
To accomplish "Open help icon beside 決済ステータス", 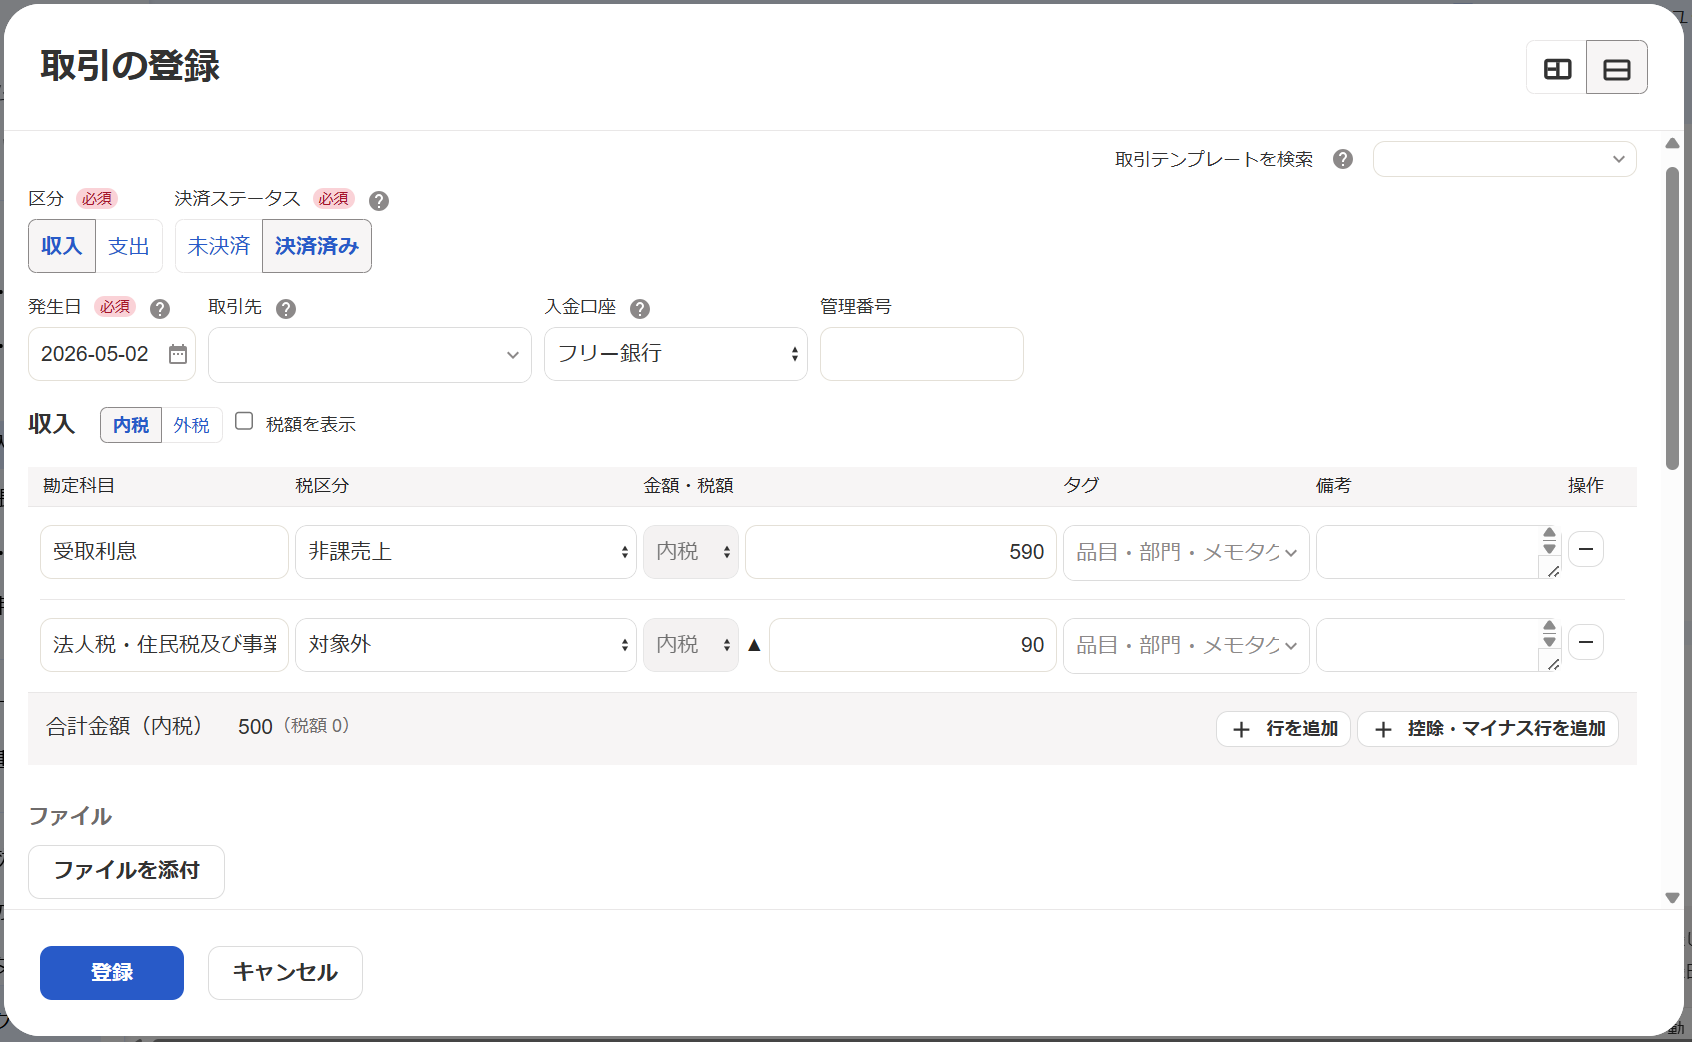I will (379, 200).
